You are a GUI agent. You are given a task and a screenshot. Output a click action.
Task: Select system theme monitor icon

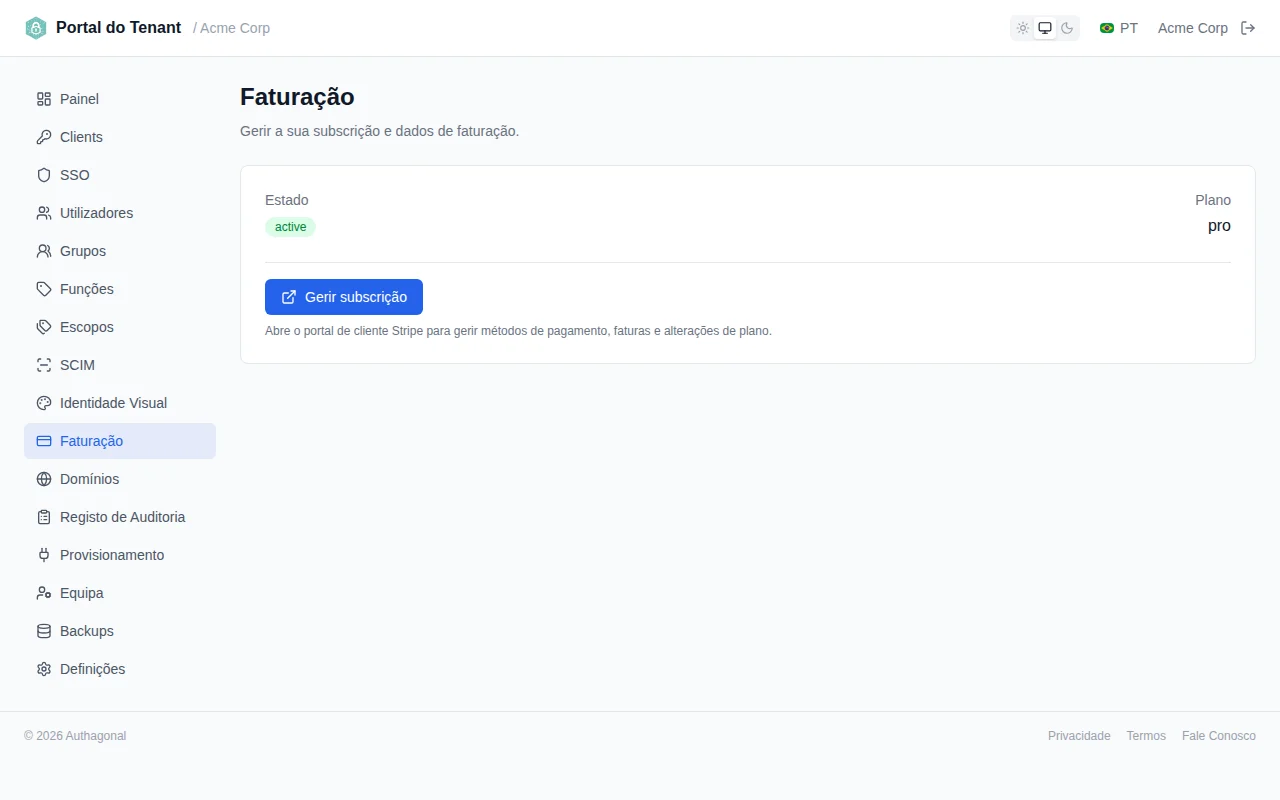coord(1045,28)
